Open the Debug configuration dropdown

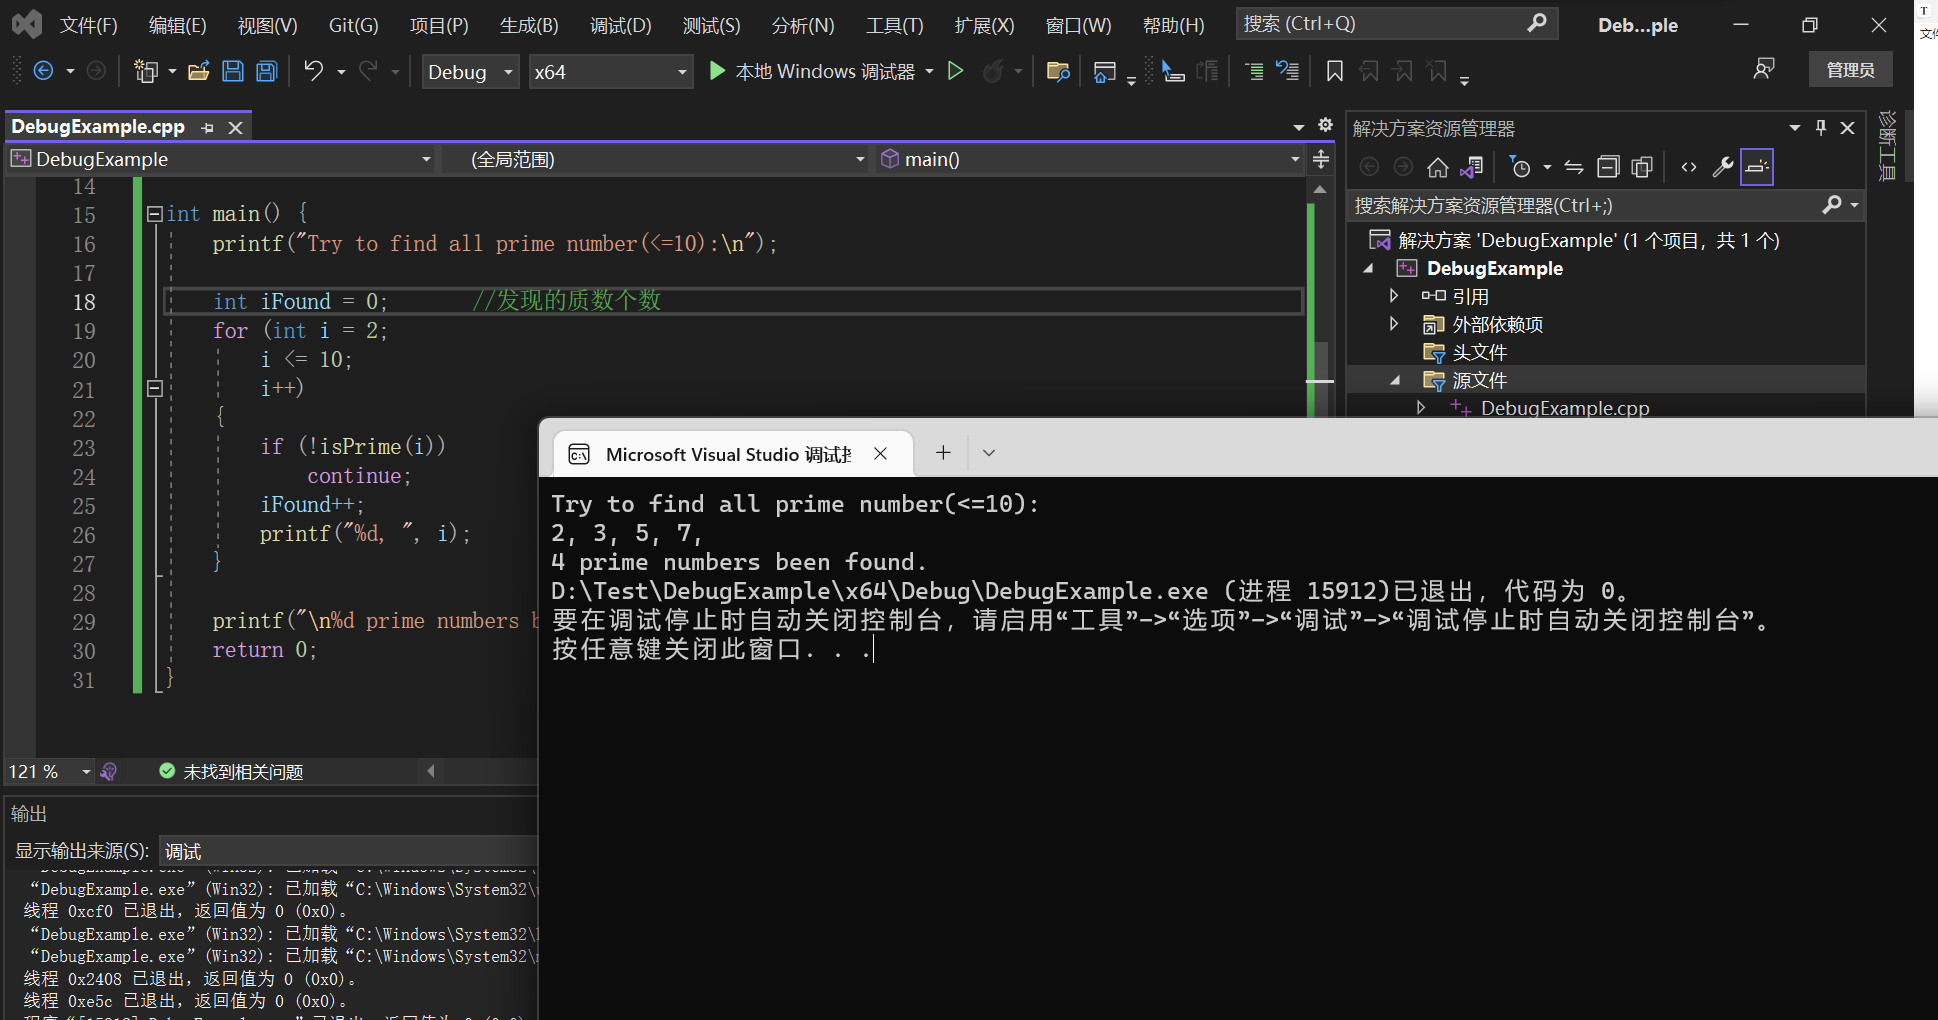pyautogui.click(x=470, y=71)
